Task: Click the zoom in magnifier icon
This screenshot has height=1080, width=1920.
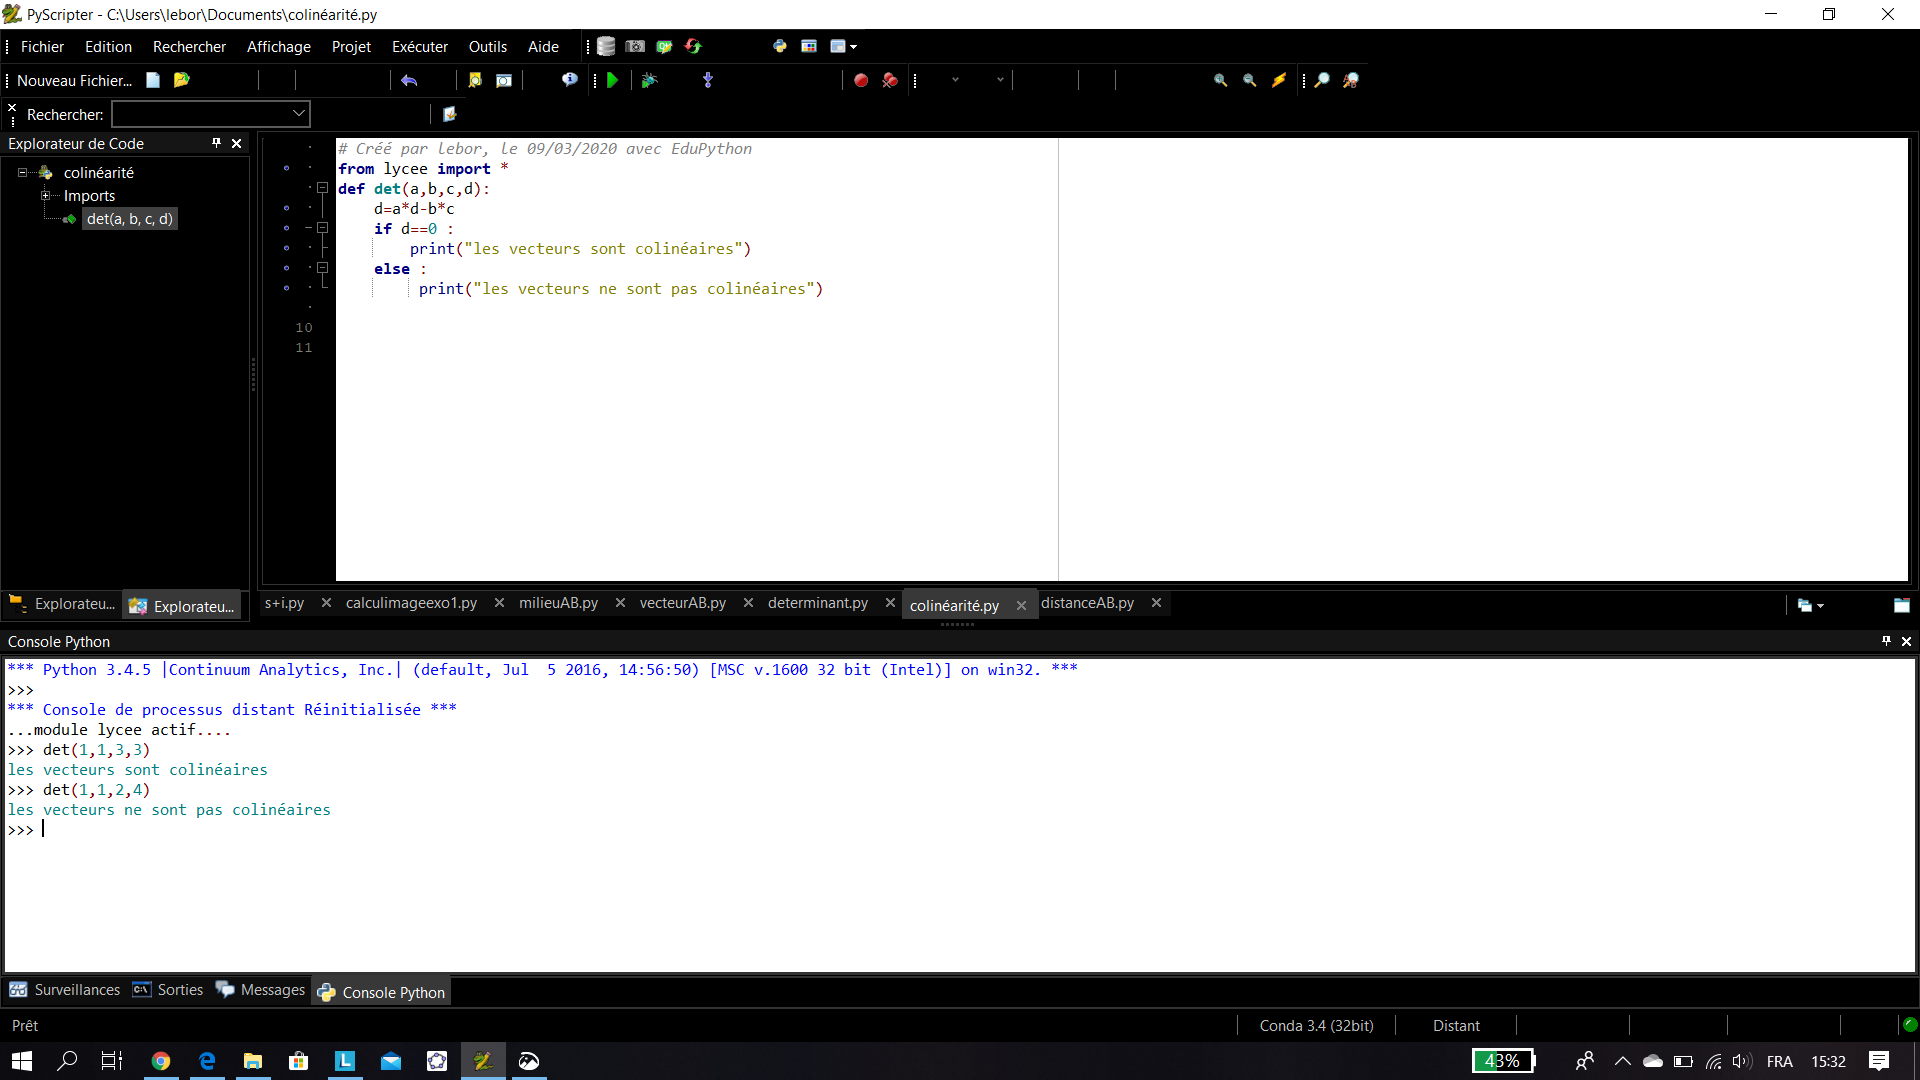Action: pyautogui.click(x=1220, y=80)
